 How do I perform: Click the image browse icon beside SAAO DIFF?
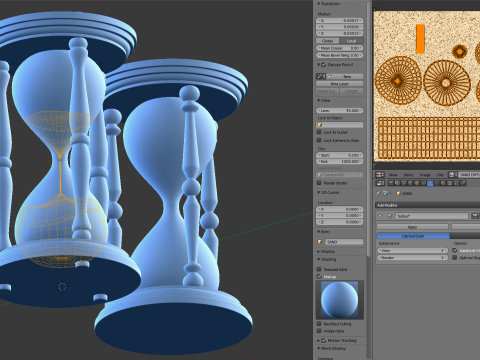[453, 175]
